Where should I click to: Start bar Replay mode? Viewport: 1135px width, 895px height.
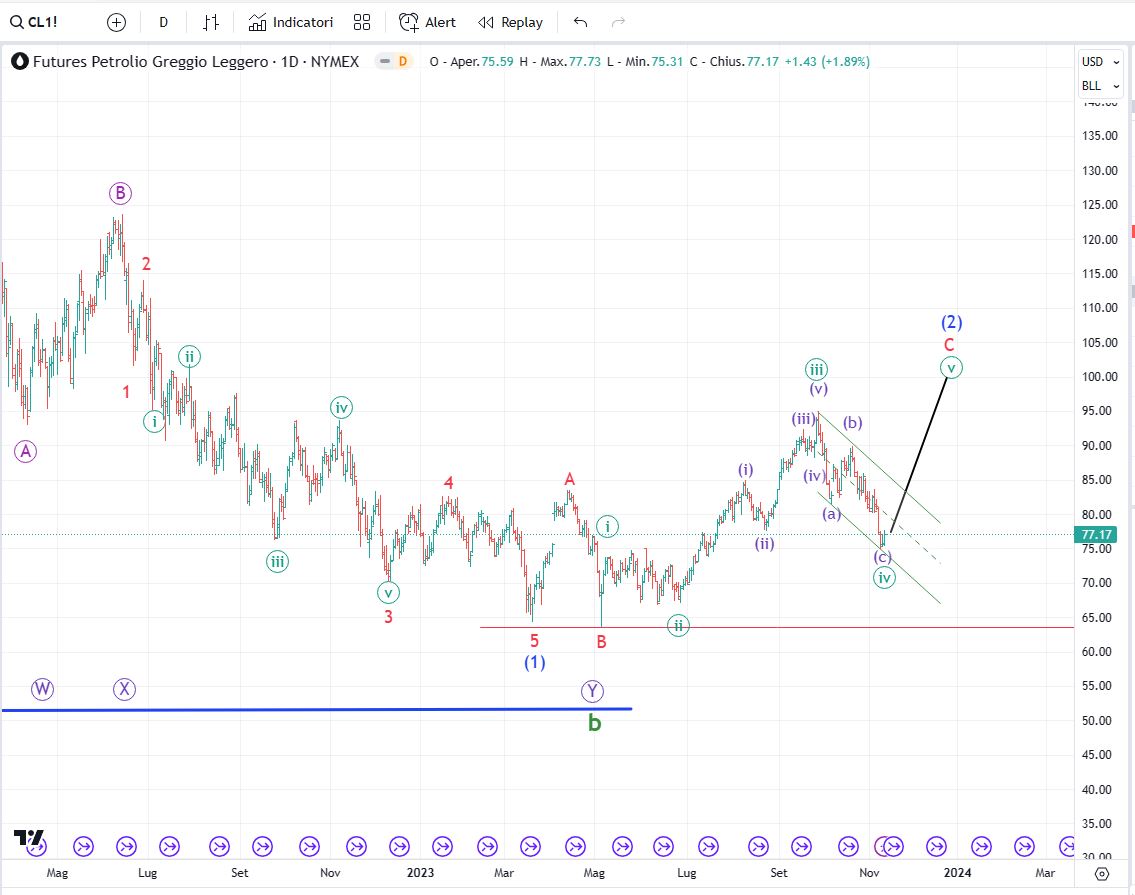pyautogui.click(x=510, y=22)
